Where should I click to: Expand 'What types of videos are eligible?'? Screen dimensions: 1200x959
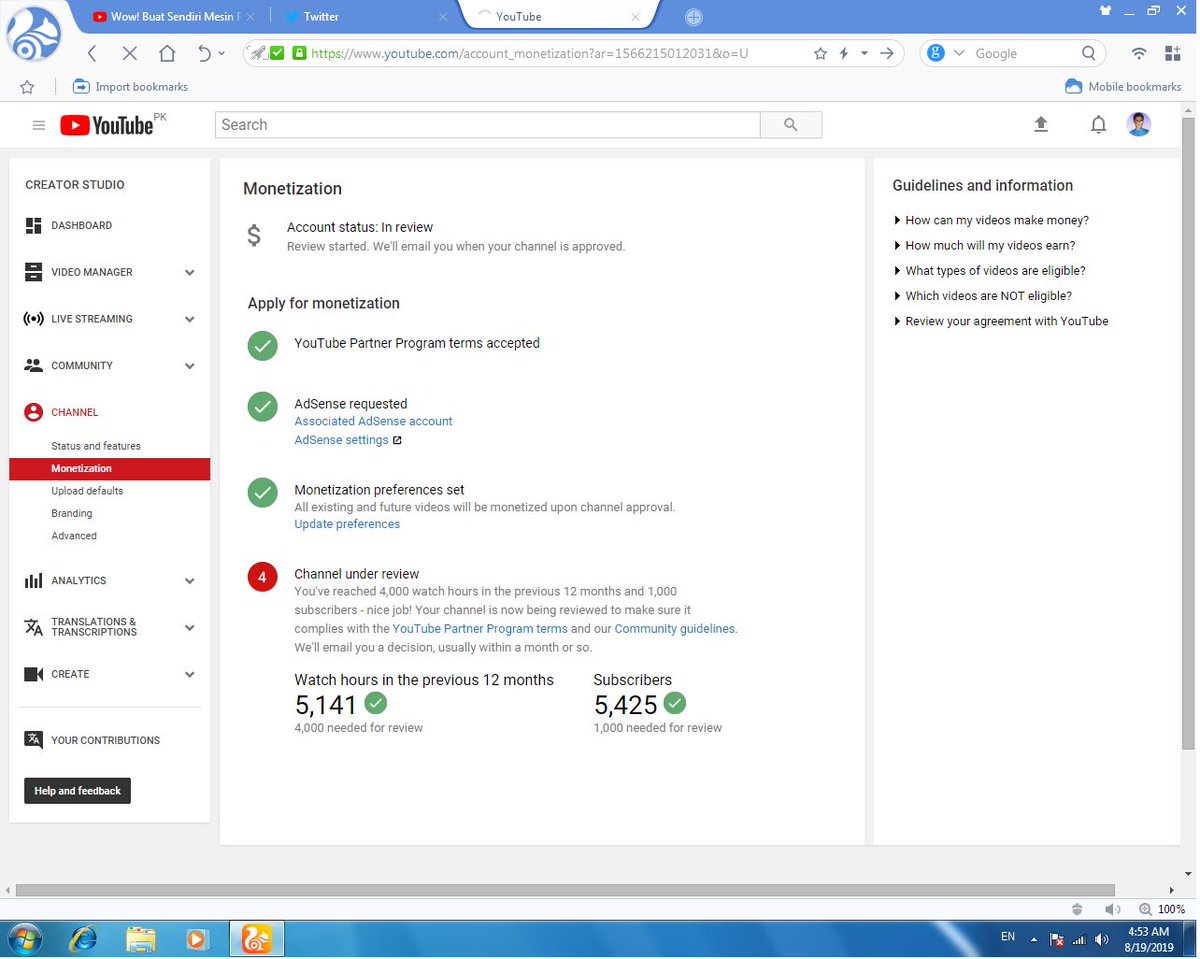pos(990,271)
